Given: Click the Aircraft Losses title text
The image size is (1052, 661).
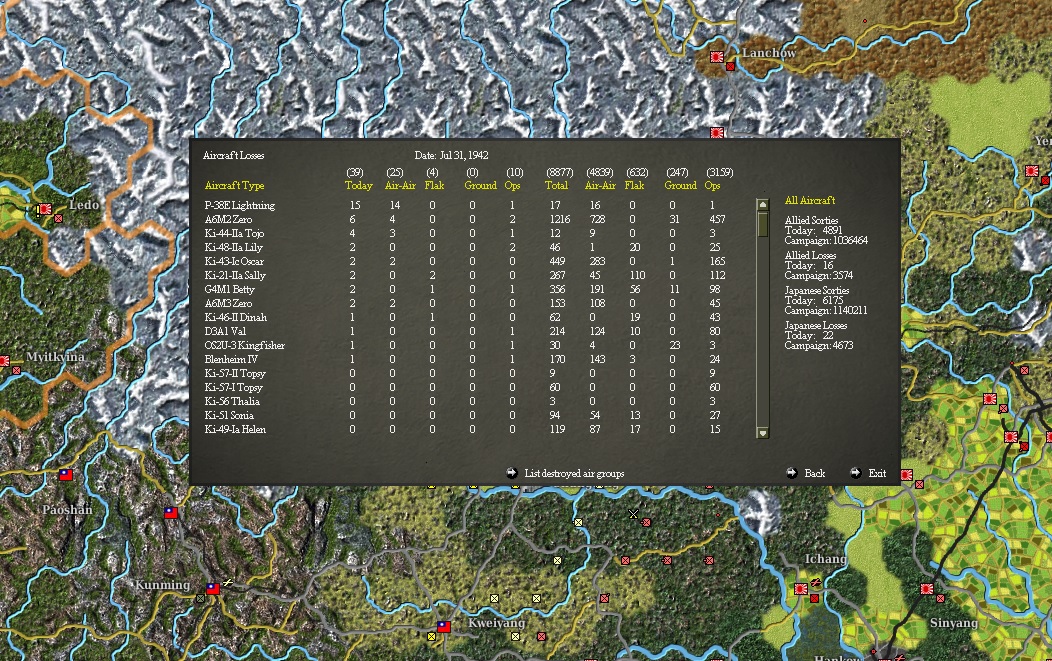Looking at the screenshot, I should pos(233,155).
